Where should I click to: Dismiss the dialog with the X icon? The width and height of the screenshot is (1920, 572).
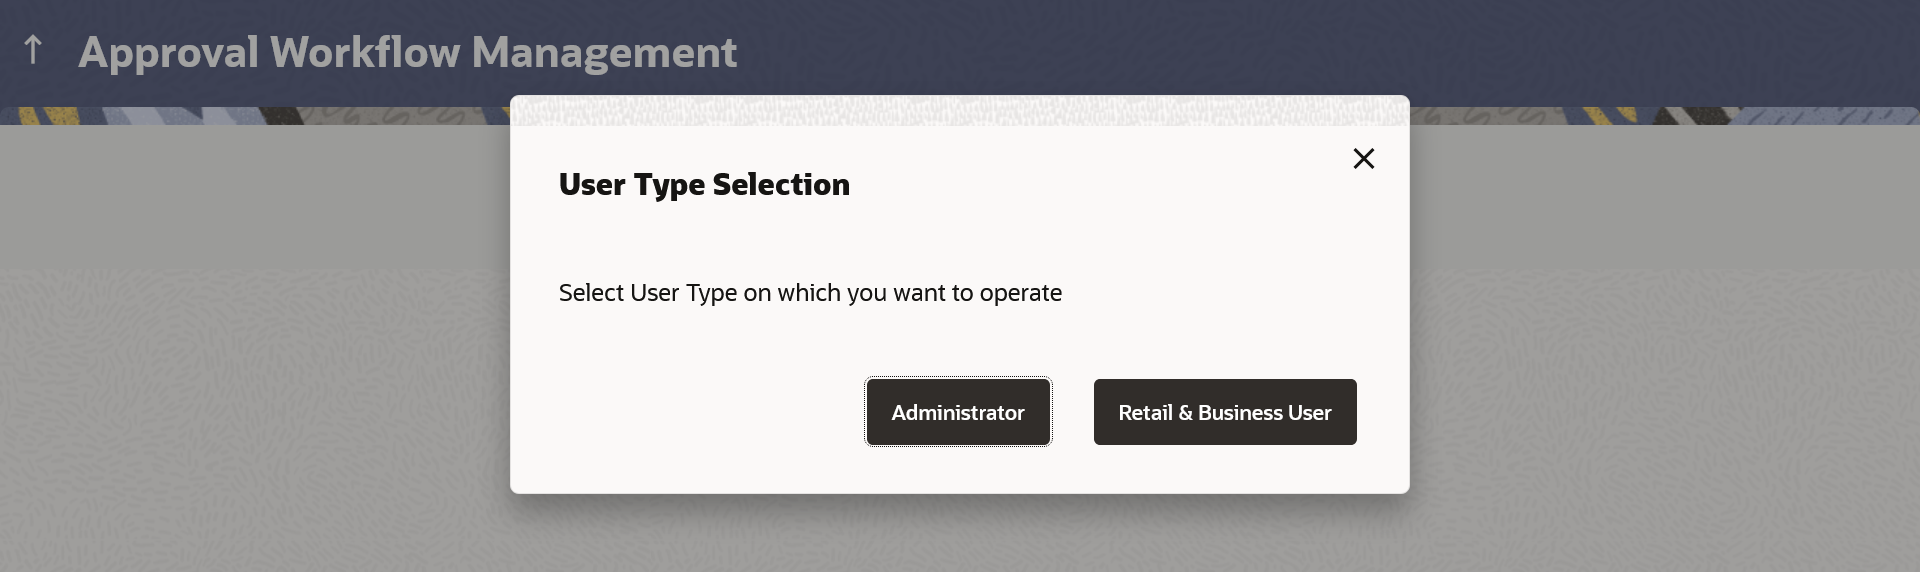1363,159
